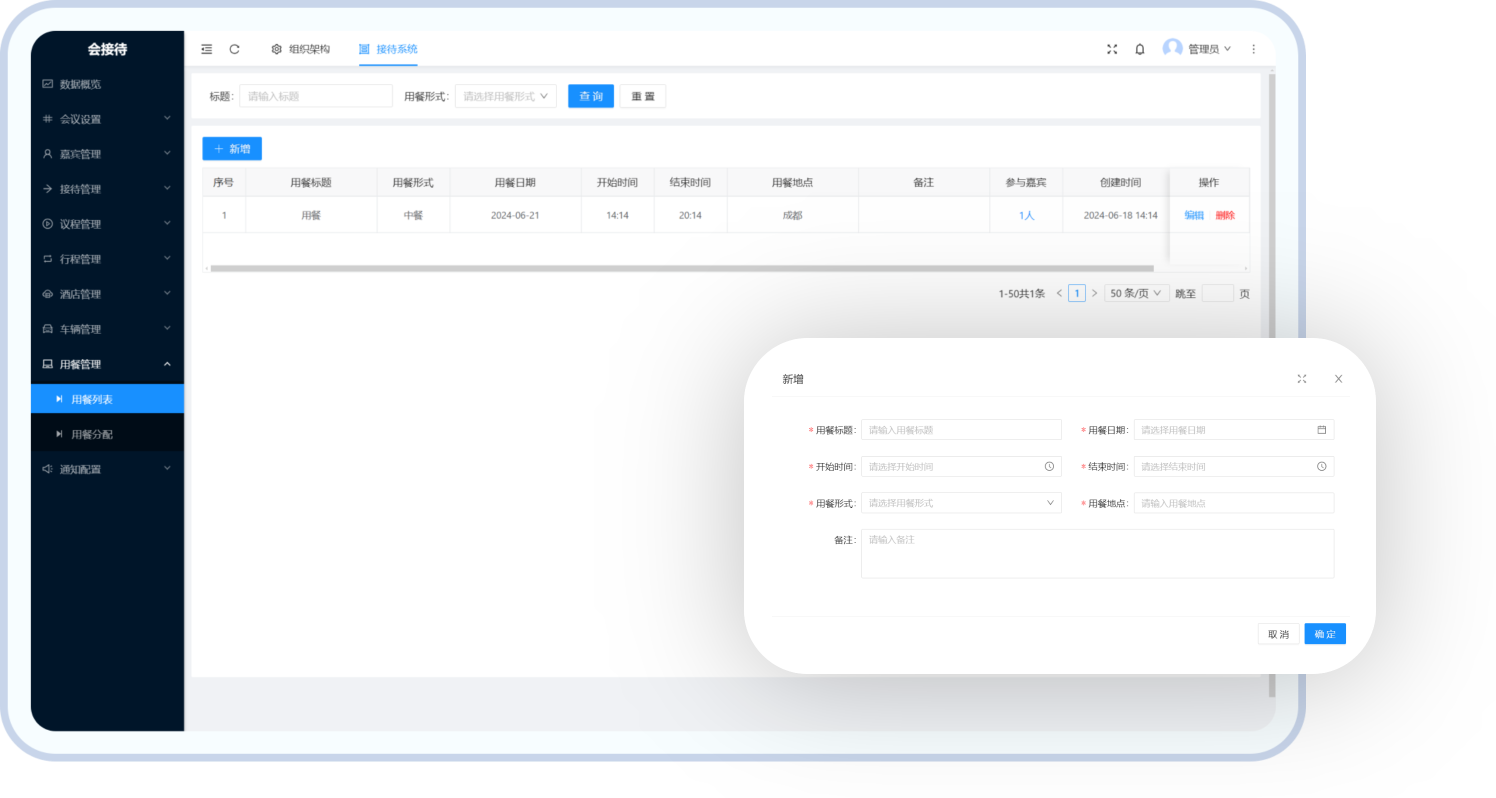The width and height of the screenshot is (1496, 798).
Task: Click the refresh icon in top bar
Action: coord(234,49)
